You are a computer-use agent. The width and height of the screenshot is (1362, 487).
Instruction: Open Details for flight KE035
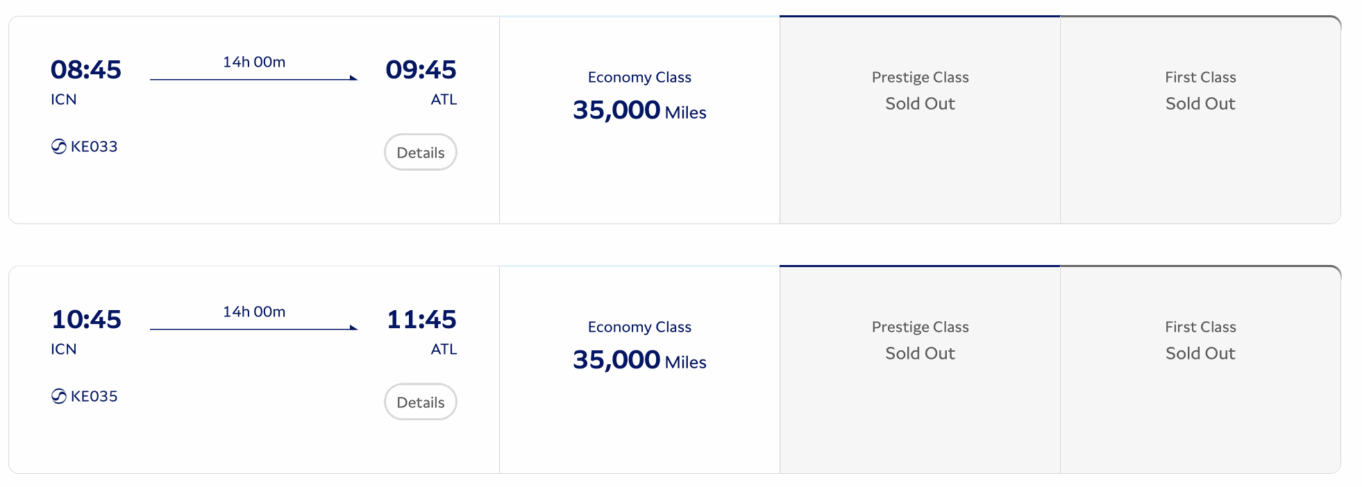pyautogui.click(x=420, y=403)
